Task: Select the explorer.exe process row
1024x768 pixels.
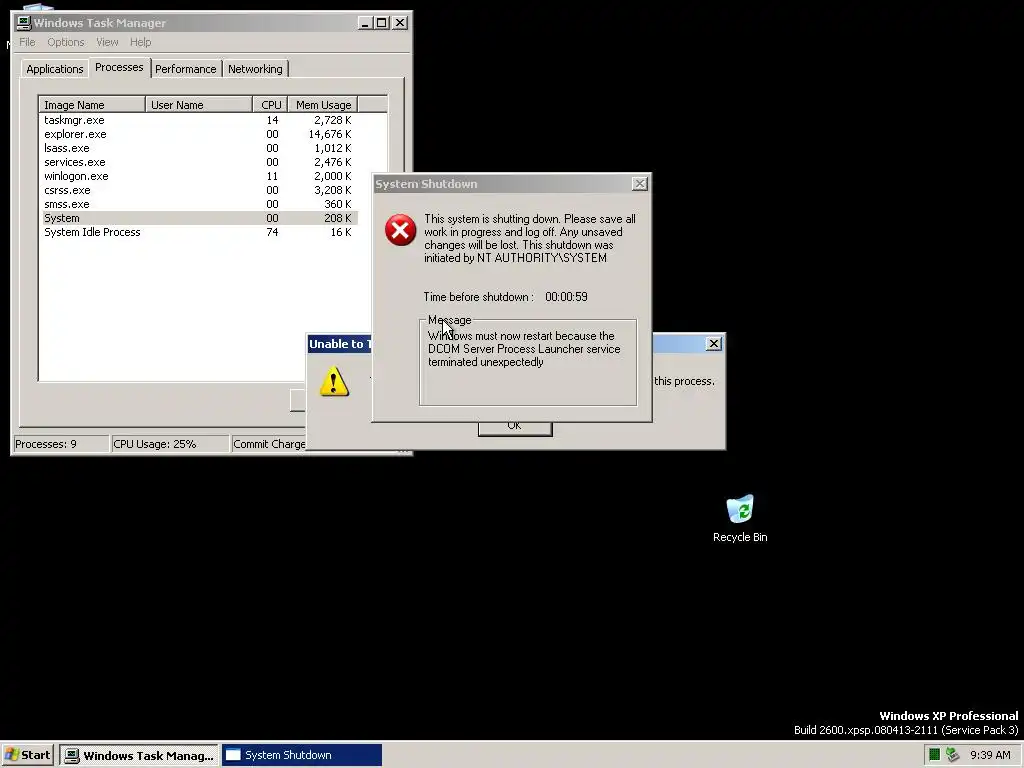Action: 199,134
